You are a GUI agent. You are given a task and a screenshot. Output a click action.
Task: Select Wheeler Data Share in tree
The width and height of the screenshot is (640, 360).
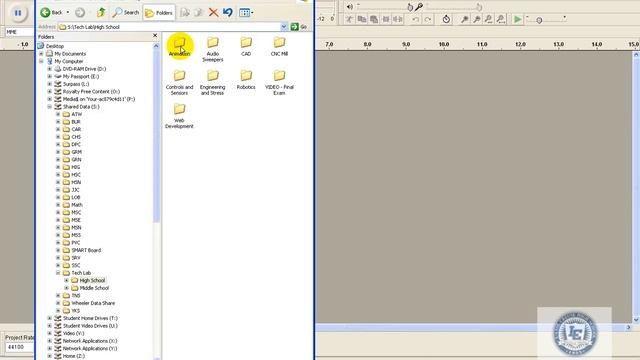point(93,303)
